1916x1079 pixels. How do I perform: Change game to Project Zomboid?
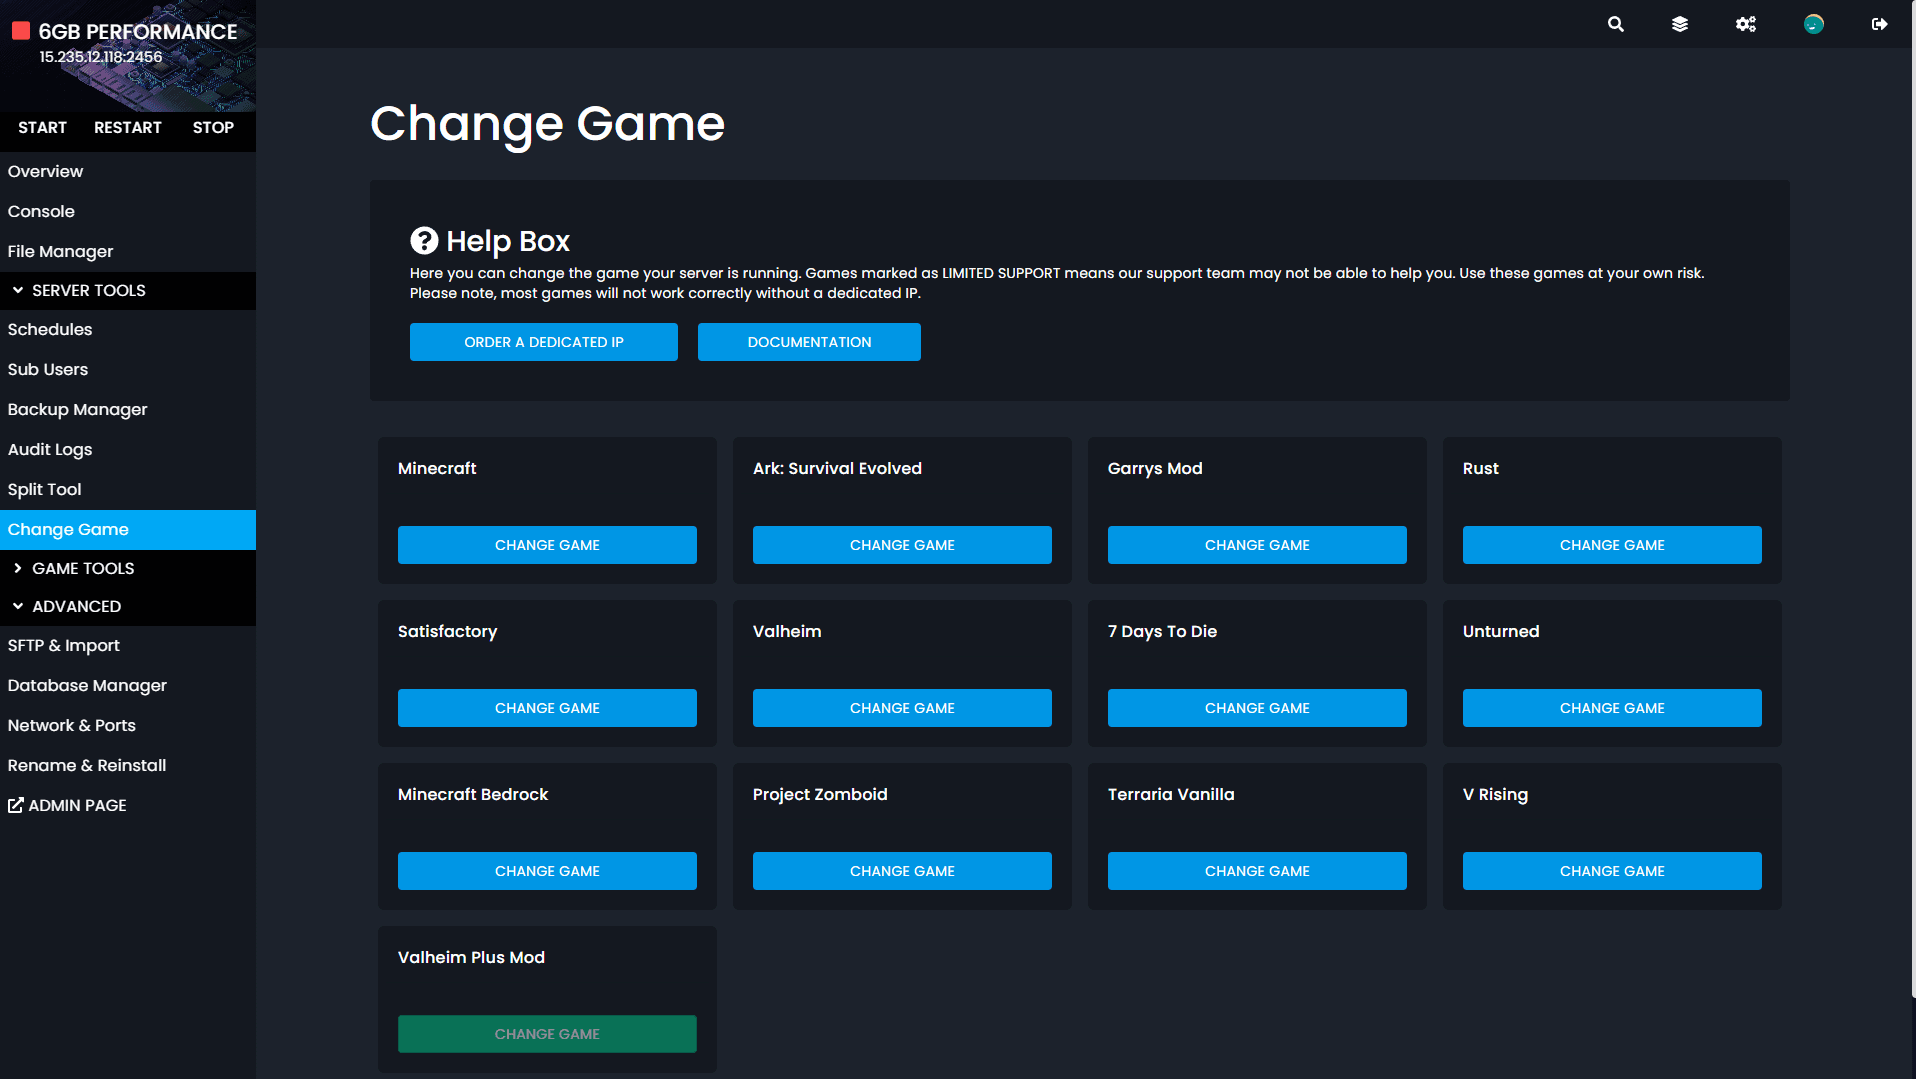[902, 871]
